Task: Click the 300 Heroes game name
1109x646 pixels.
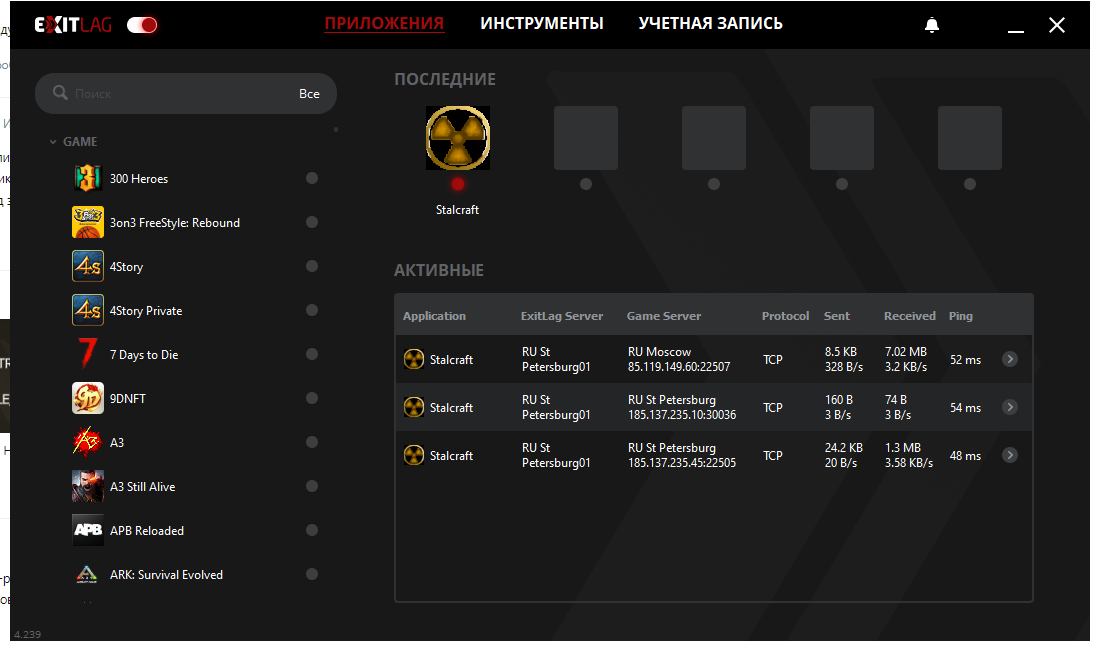Action: [x=139, y=179]
